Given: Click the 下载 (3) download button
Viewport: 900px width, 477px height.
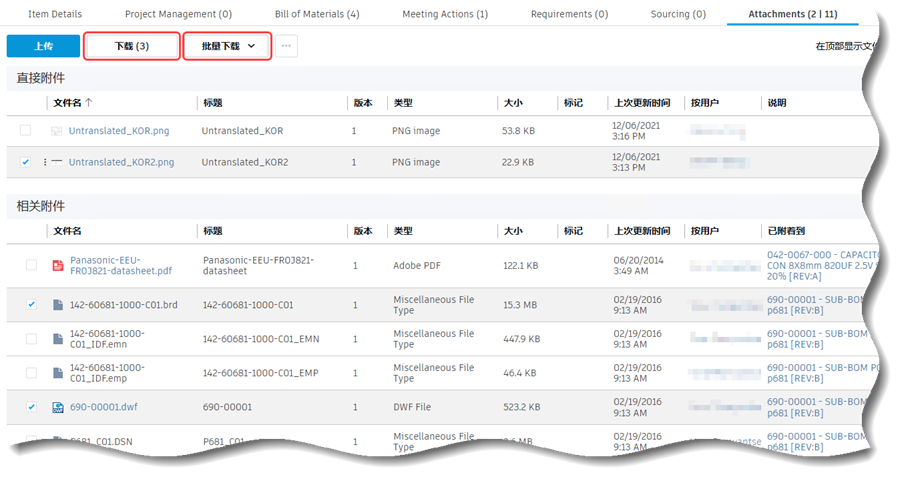Looking at the screenshot, I should (132, 46).
